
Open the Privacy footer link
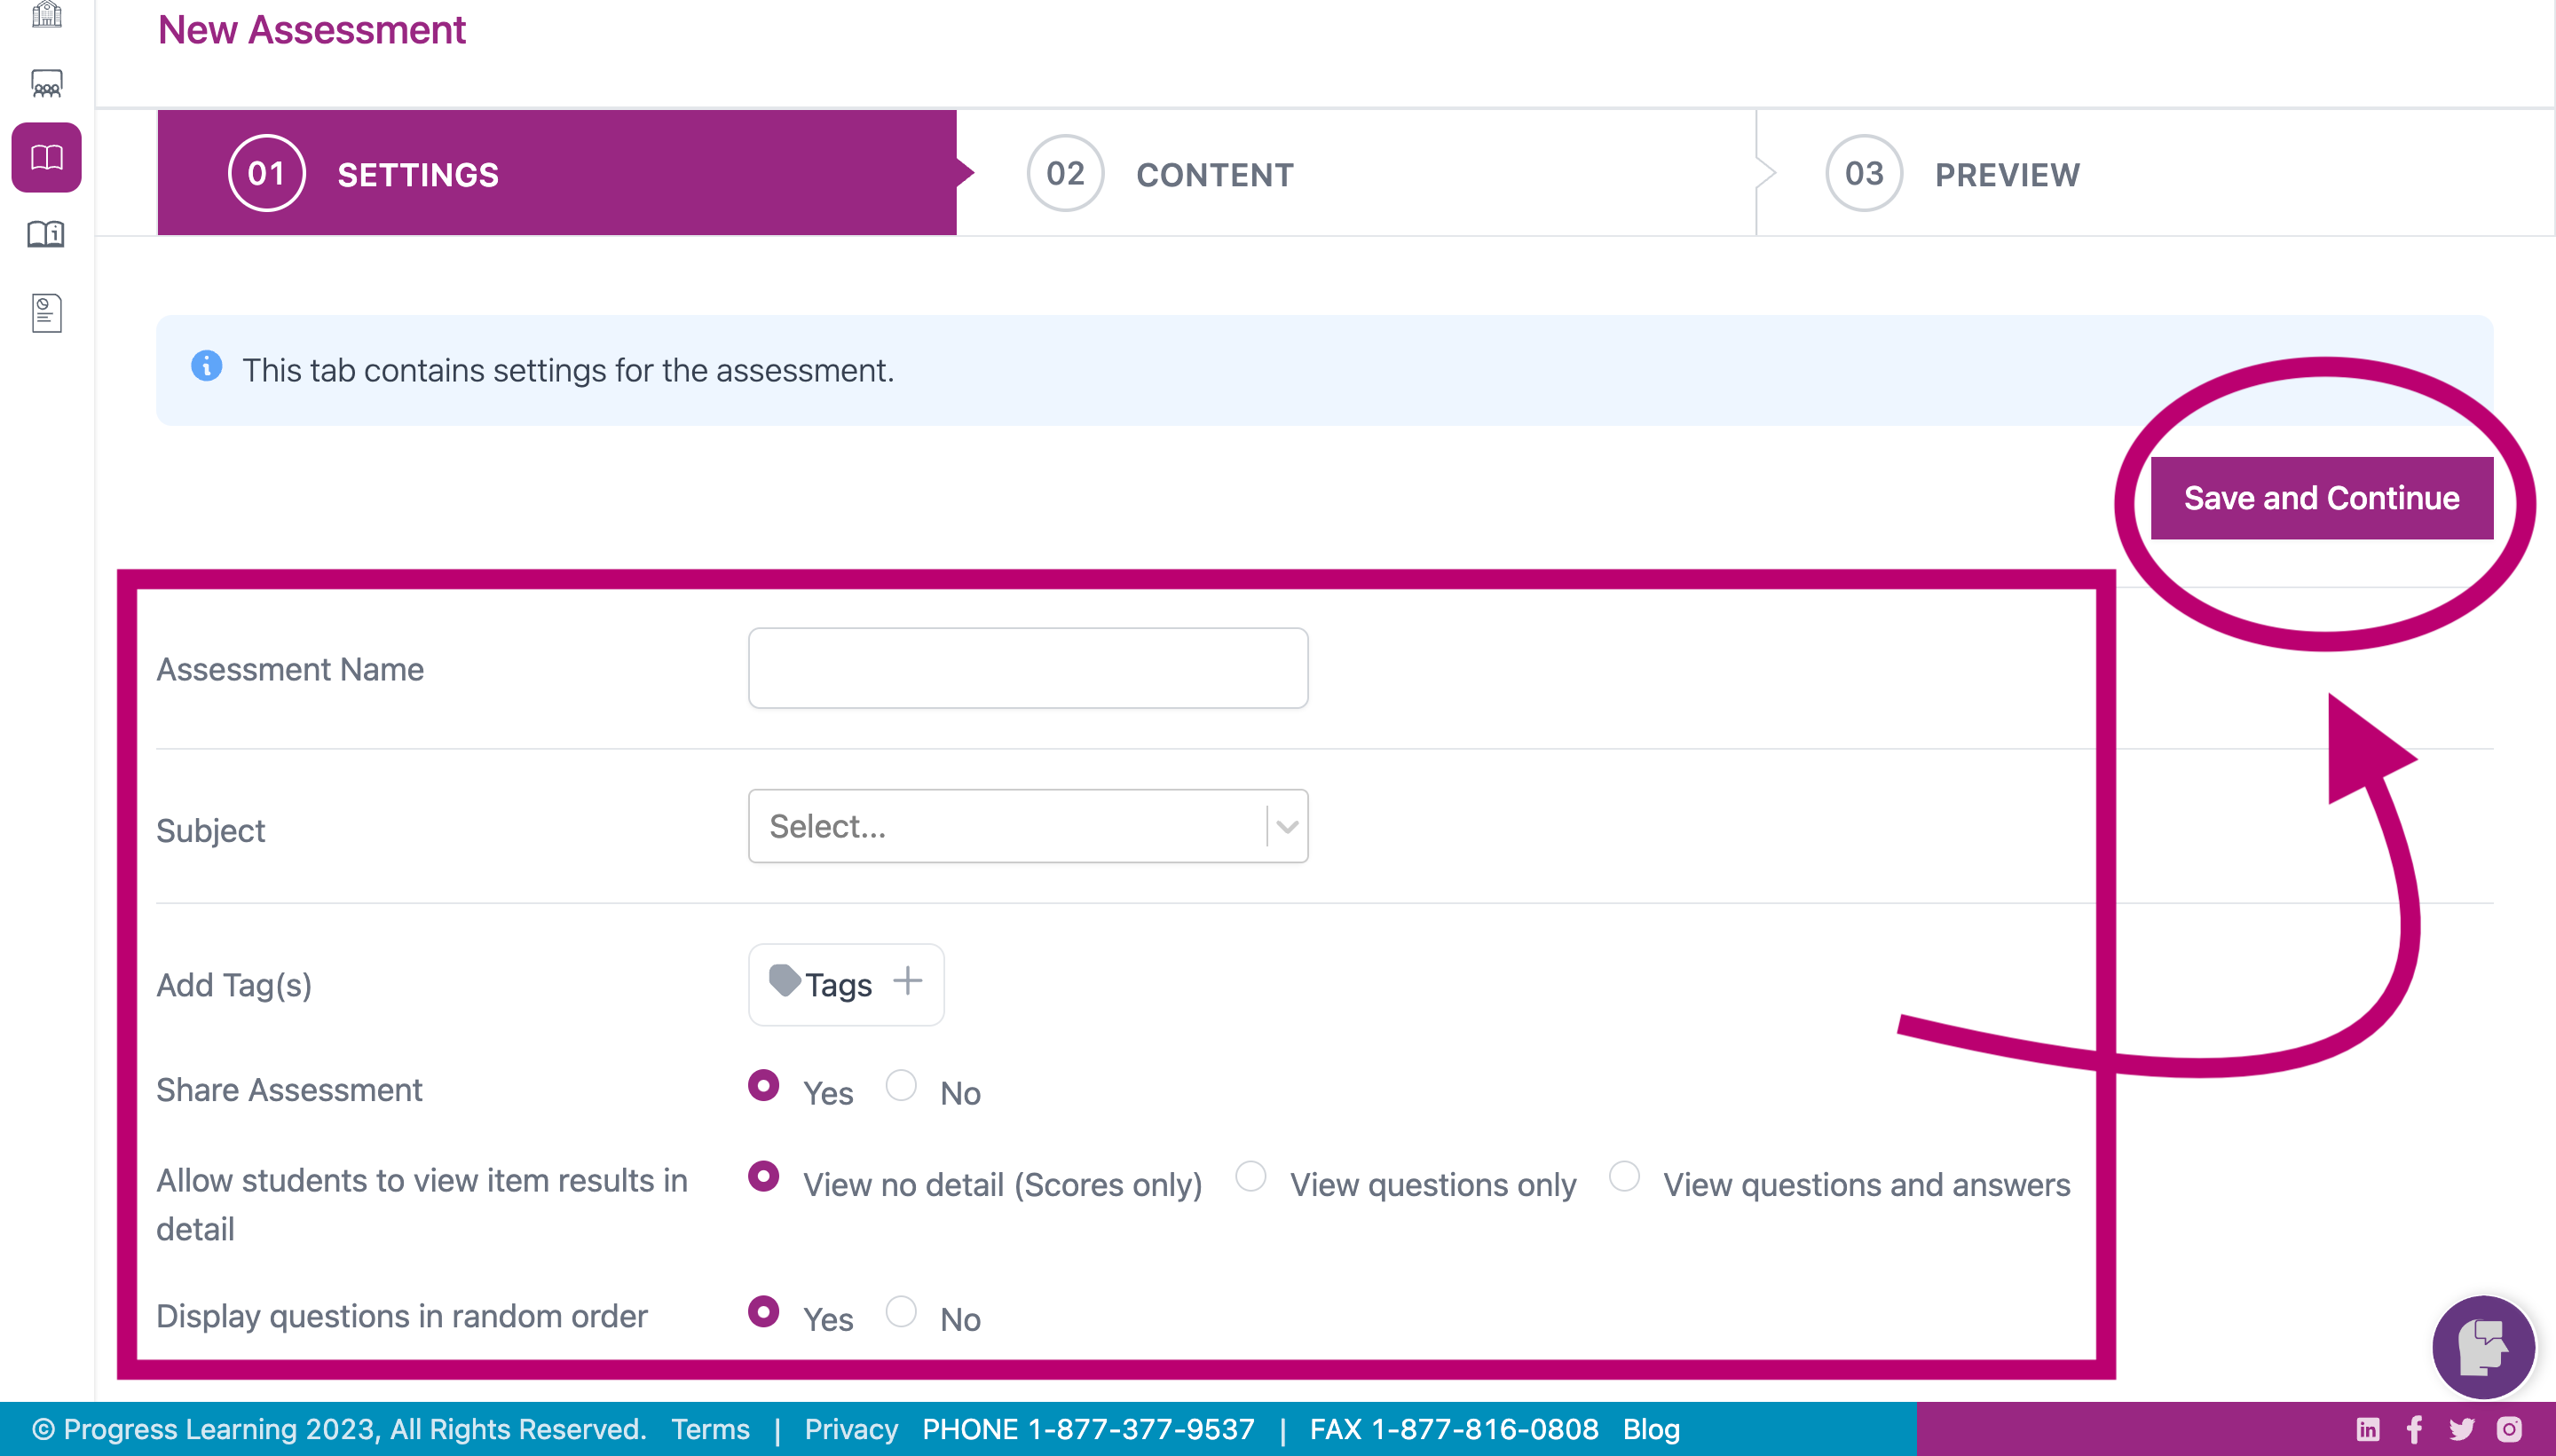(851, 1429)
